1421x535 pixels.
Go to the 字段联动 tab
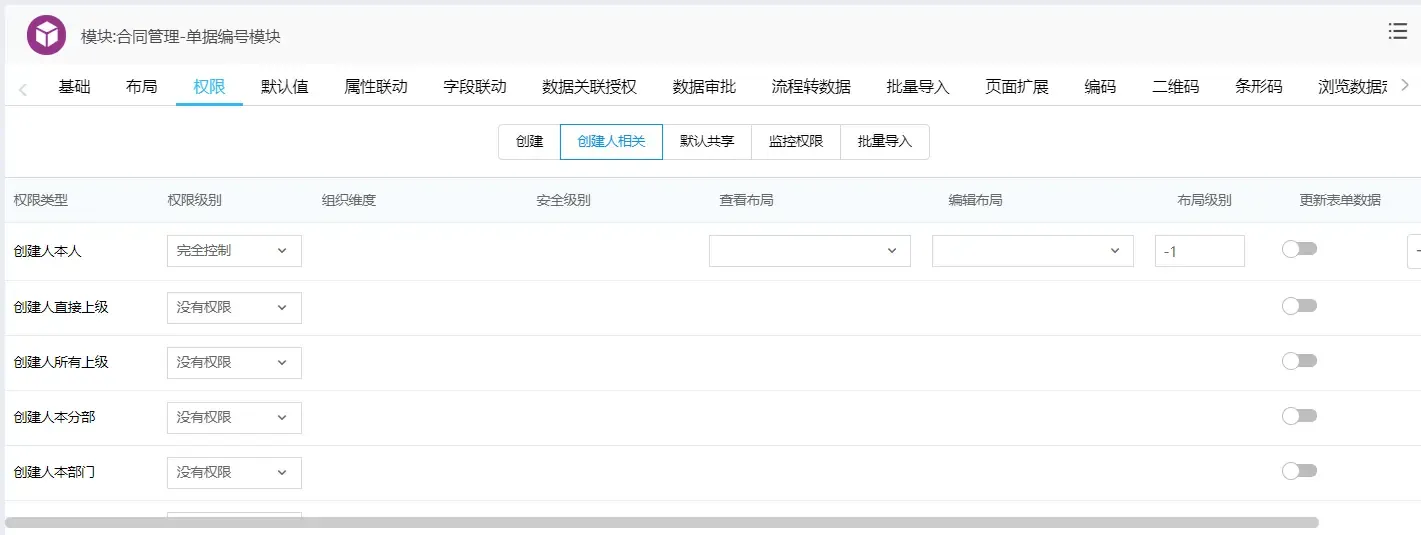(475, 87)
